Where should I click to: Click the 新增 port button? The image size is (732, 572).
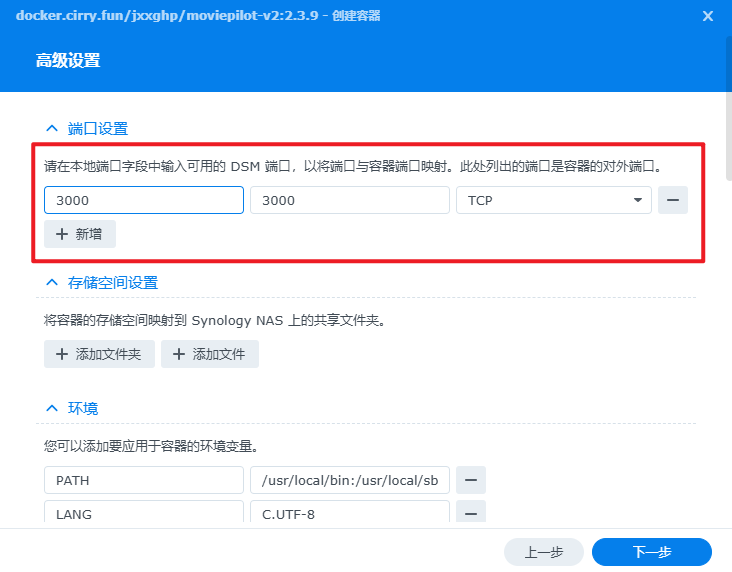[80, 234]
